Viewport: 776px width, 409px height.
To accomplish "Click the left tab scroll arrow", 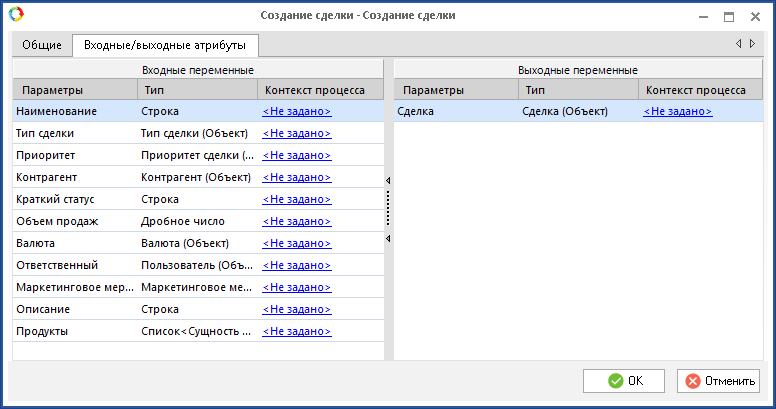I will [x=738, y=44].
